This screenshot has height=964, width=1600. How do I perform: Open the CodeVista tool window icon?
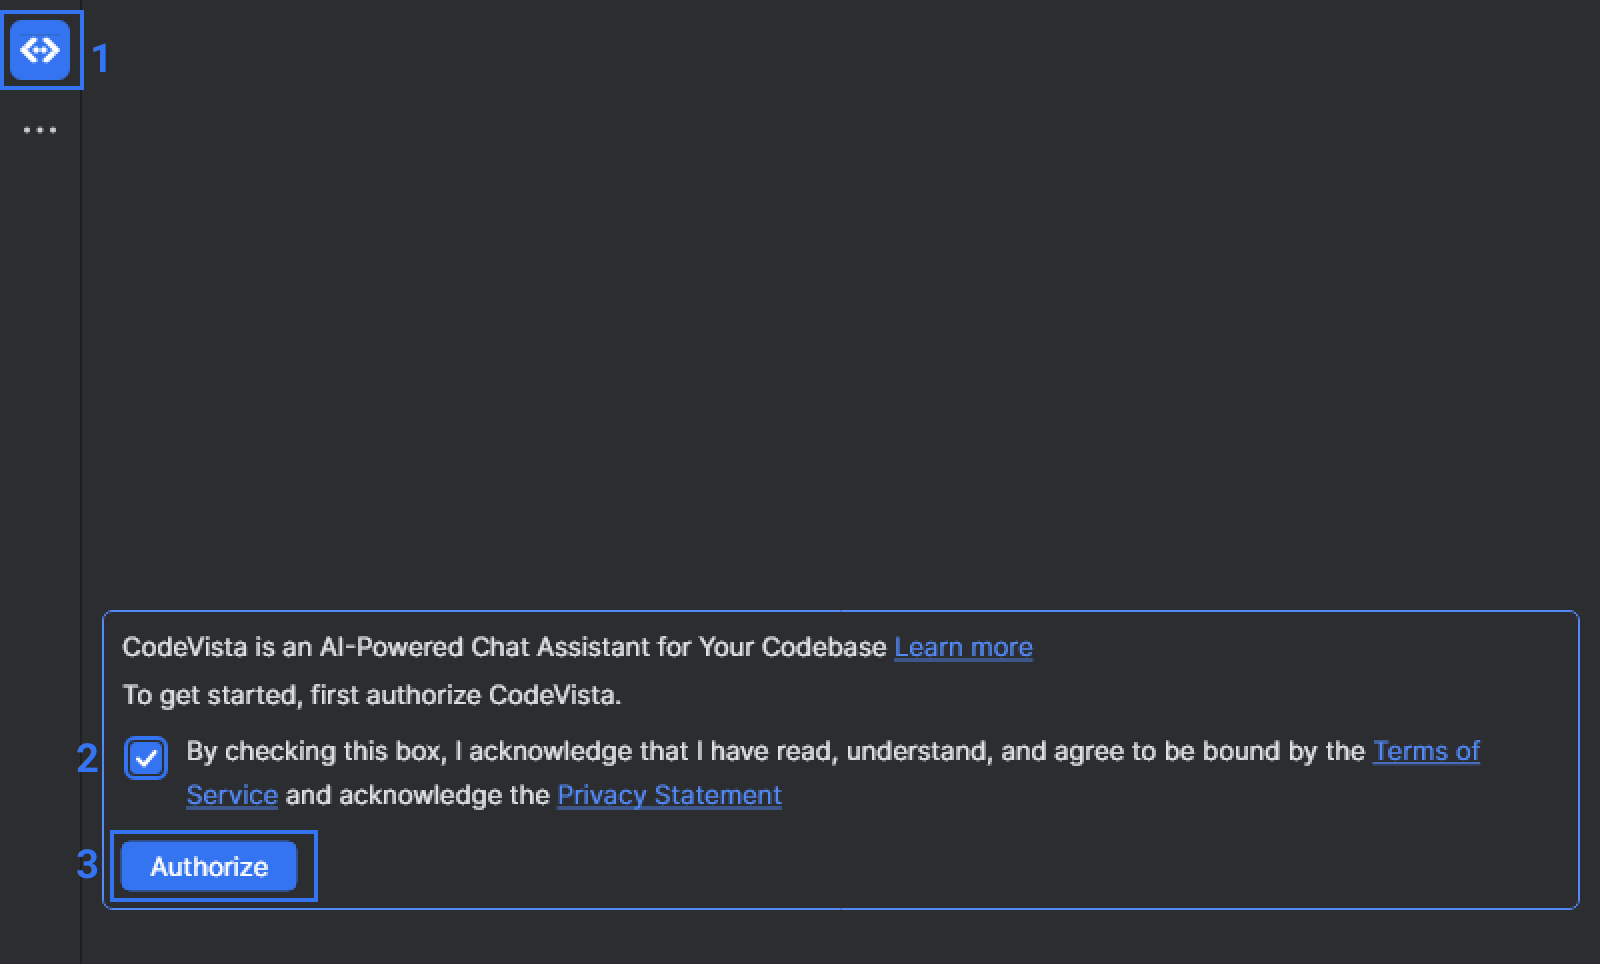click(x=40, y=49)
